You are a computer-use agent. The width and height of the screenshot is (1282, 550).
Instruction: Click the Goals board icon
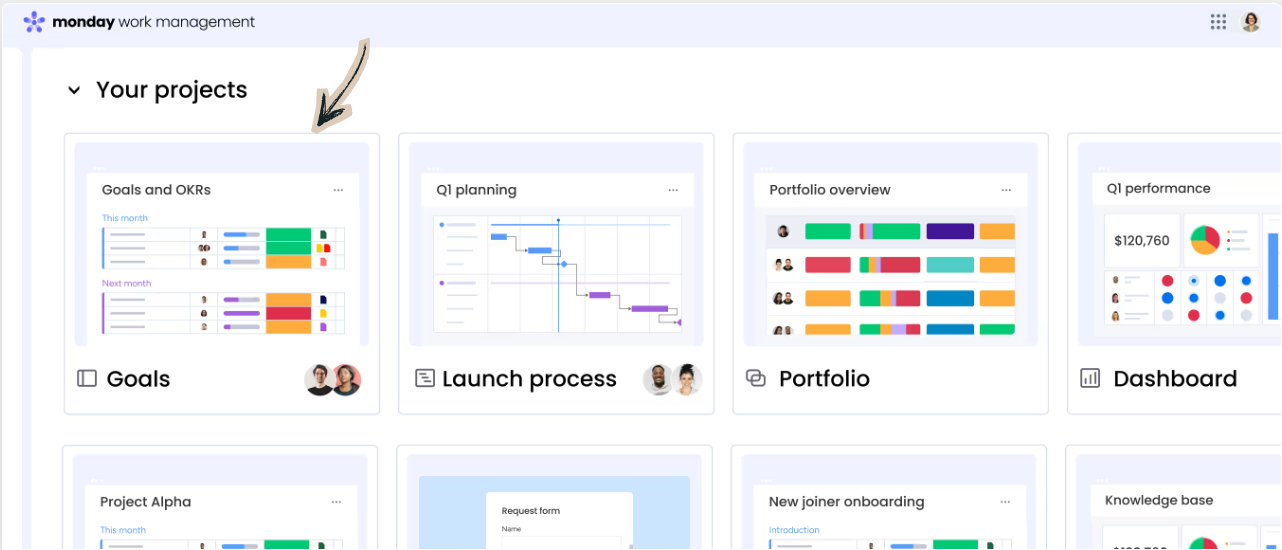(87, 379)
